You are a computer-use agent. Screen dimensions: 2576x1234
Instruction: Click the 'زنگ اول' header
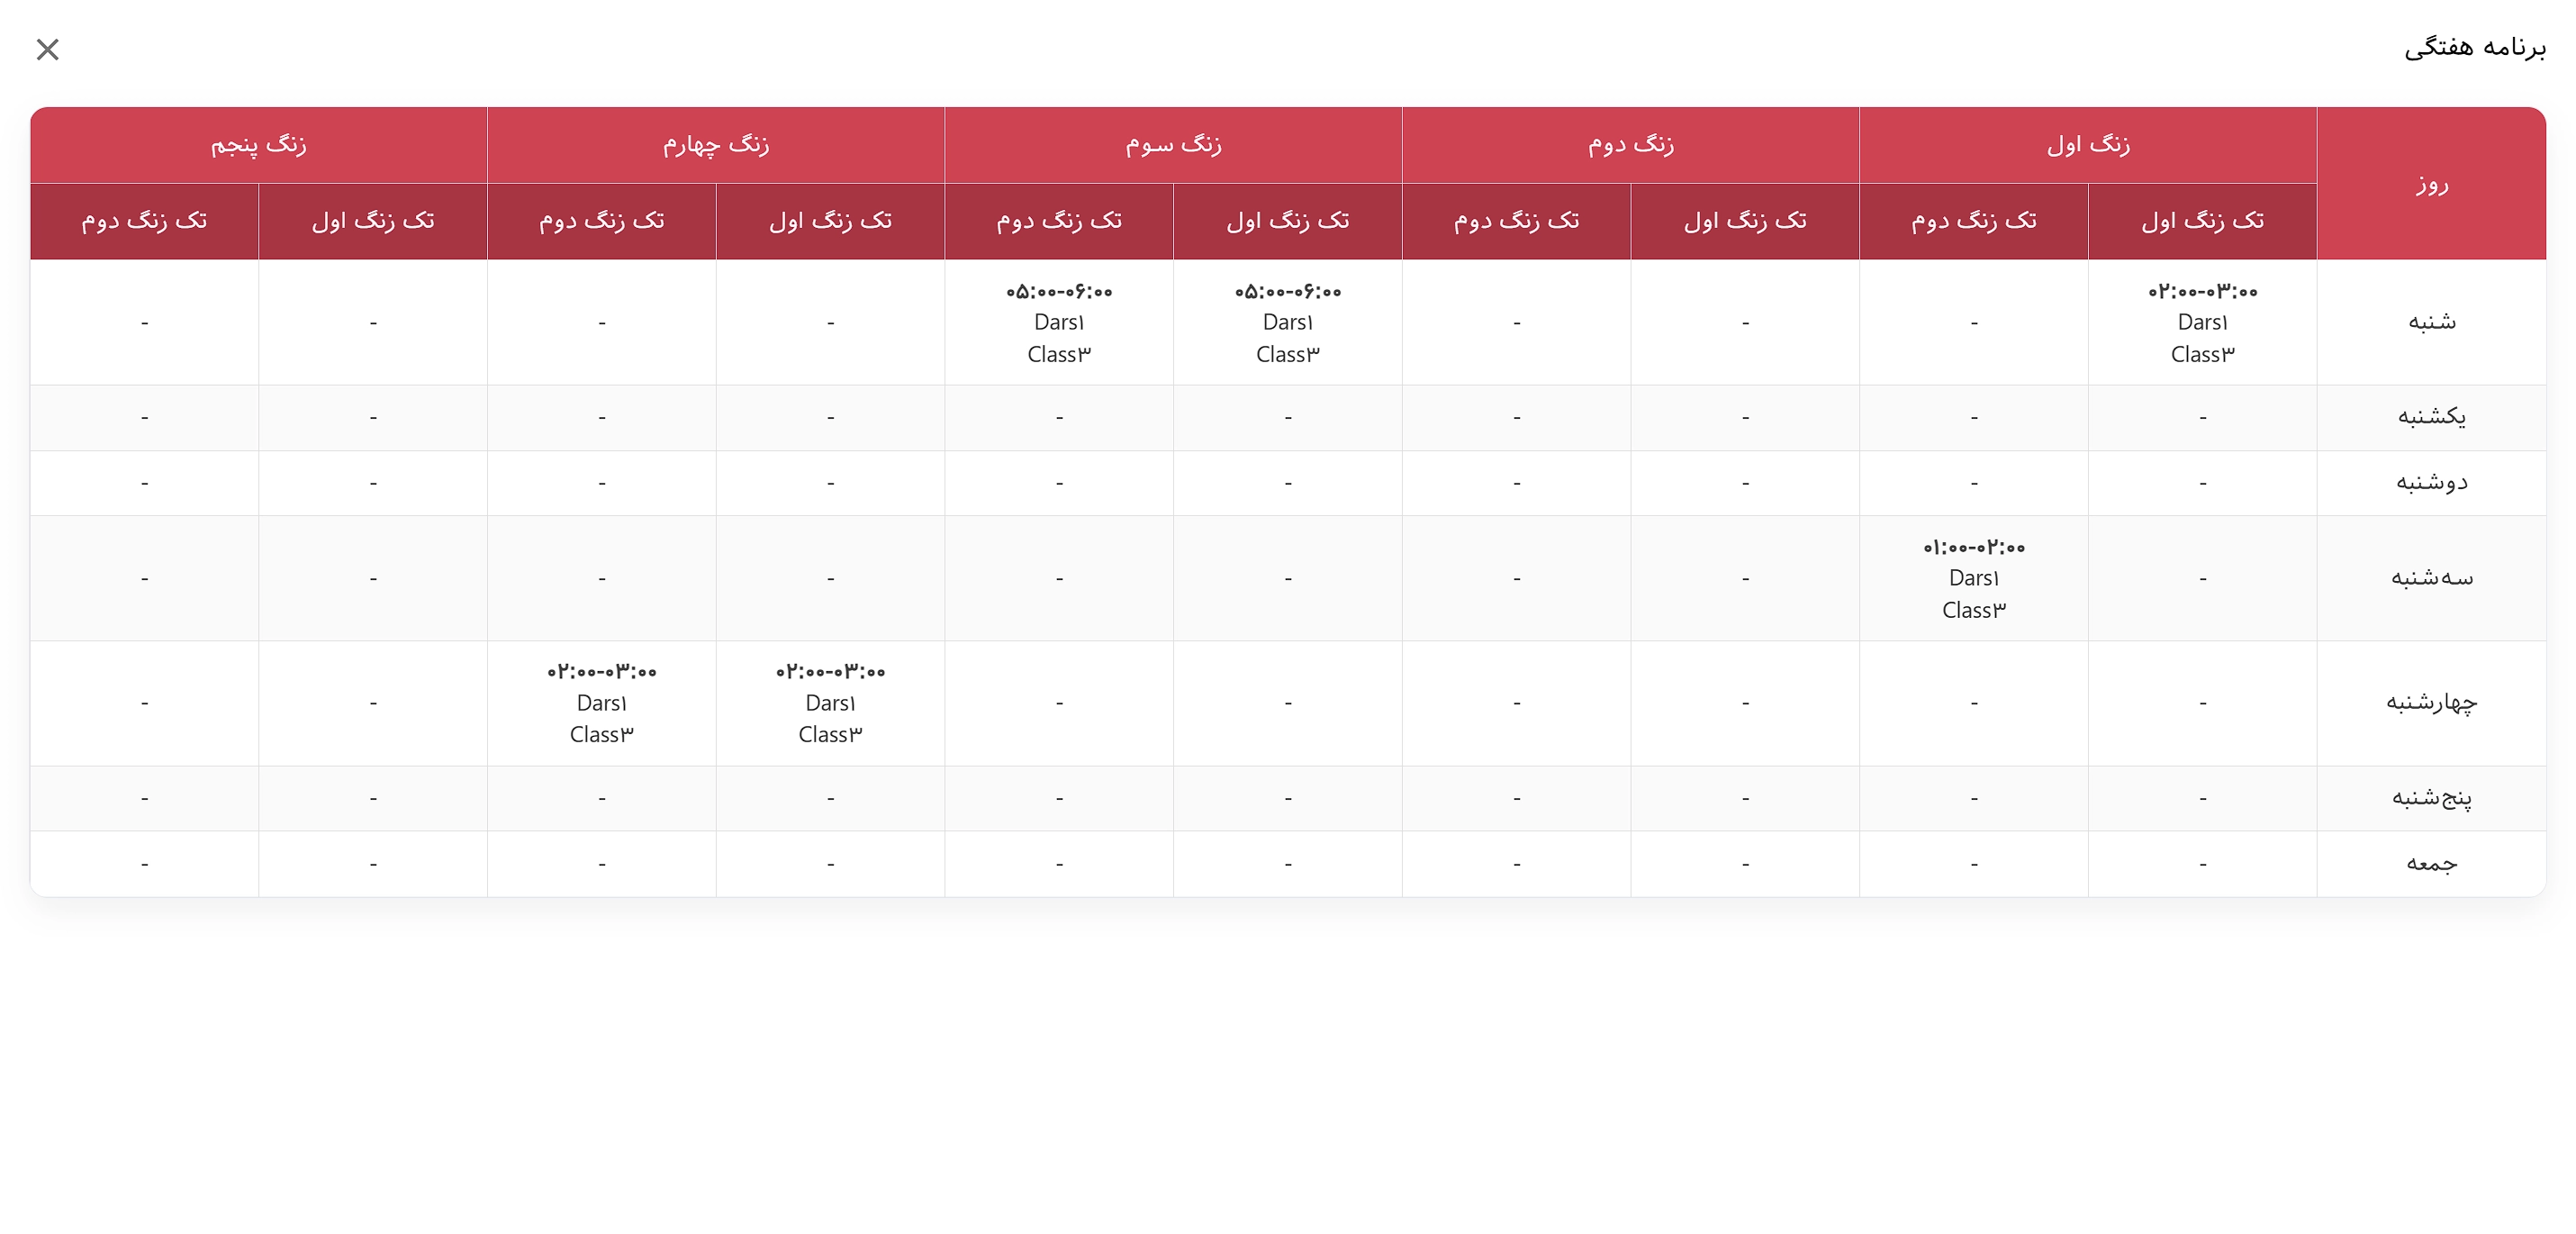pos(2088,145)
